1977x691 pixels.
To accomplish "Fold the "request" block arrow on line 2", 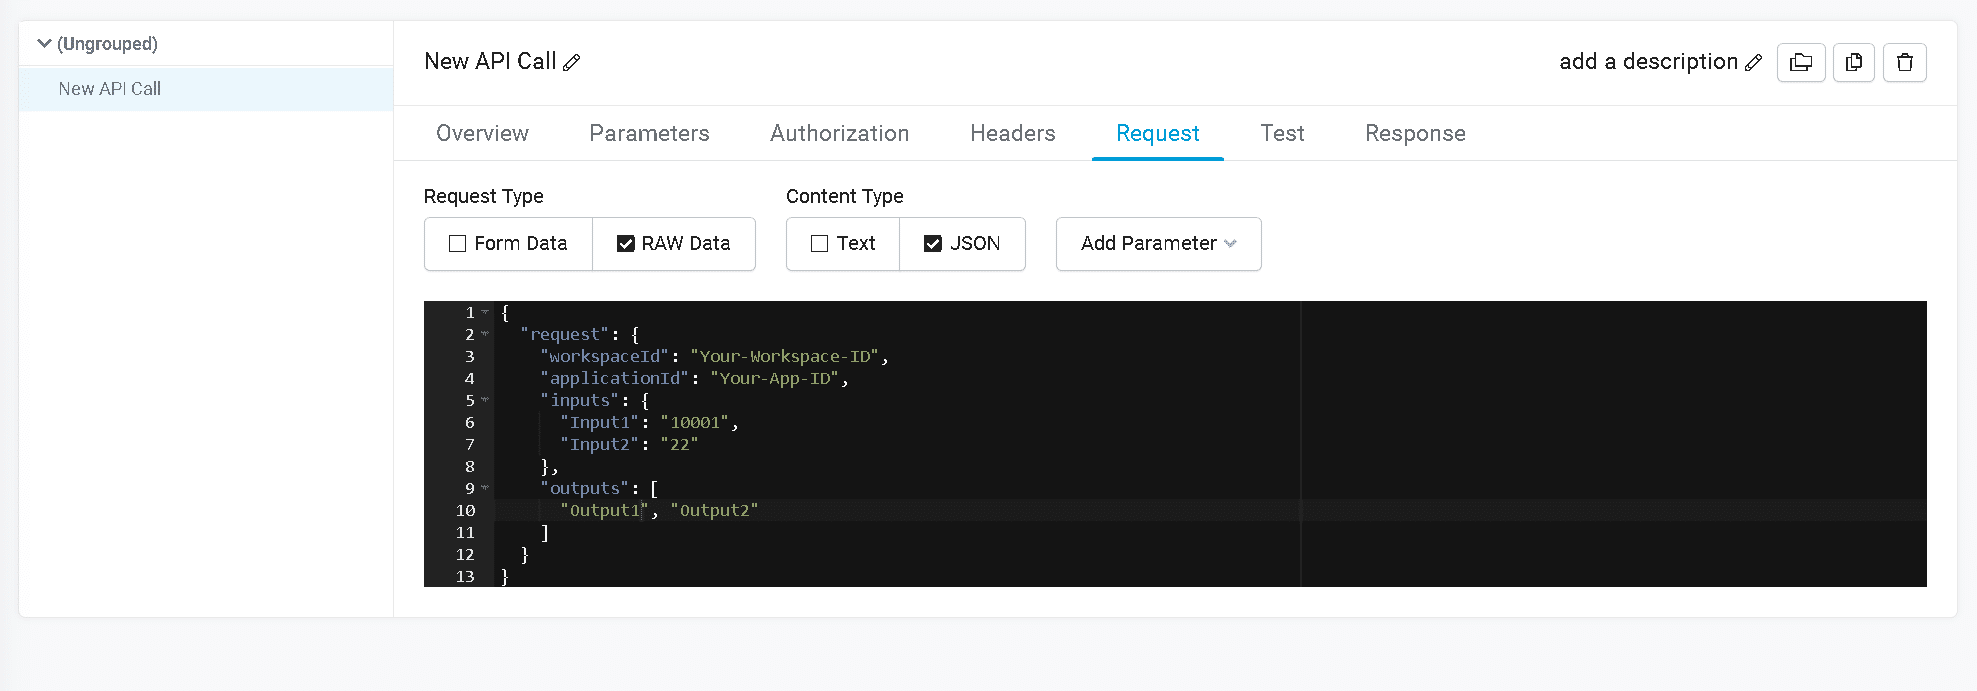I will click(x=485, y=334).
